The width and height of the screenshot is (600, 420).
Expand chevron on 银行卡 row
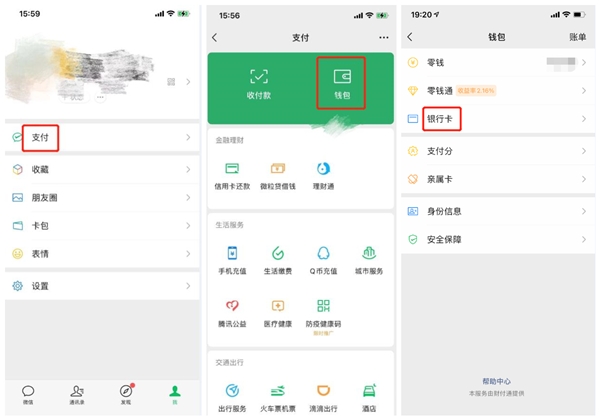coord(584,119)
